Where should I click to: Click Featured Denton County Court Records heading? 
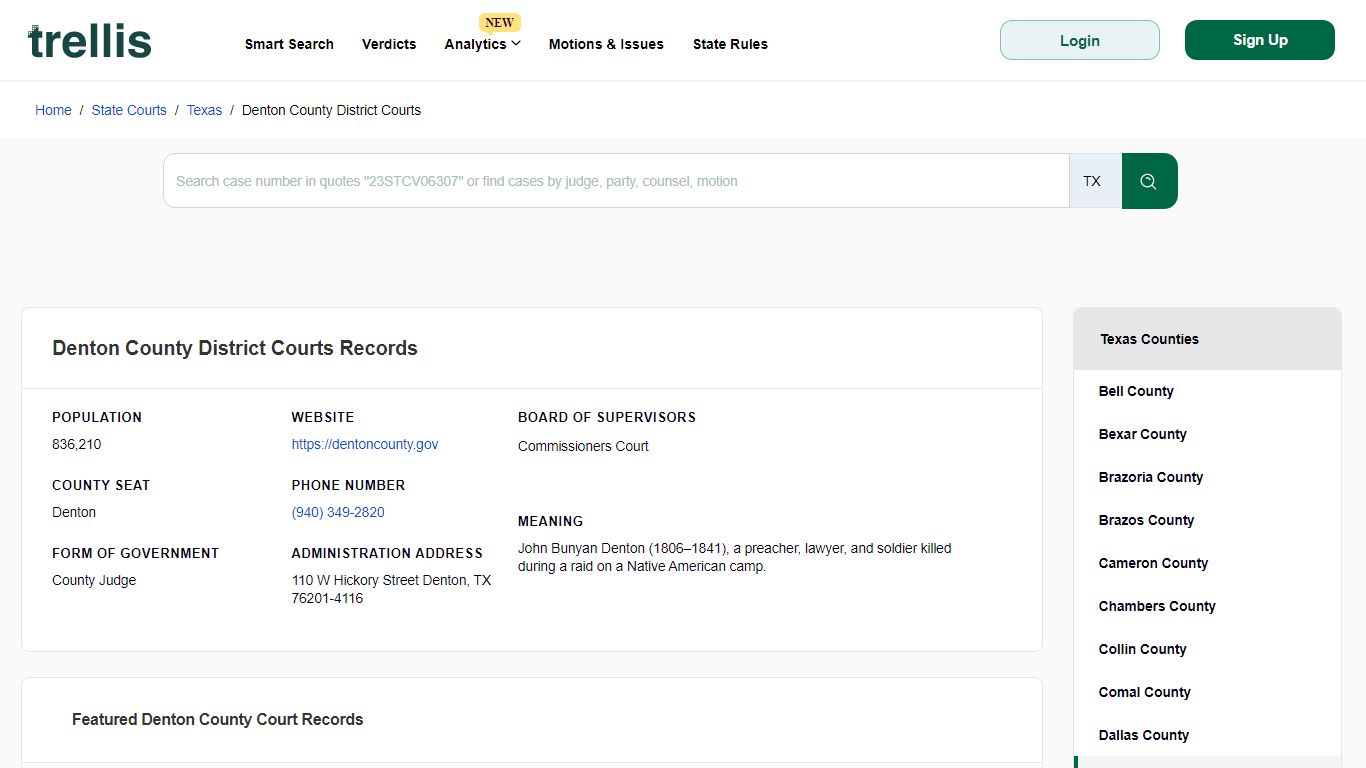[217, 719]
